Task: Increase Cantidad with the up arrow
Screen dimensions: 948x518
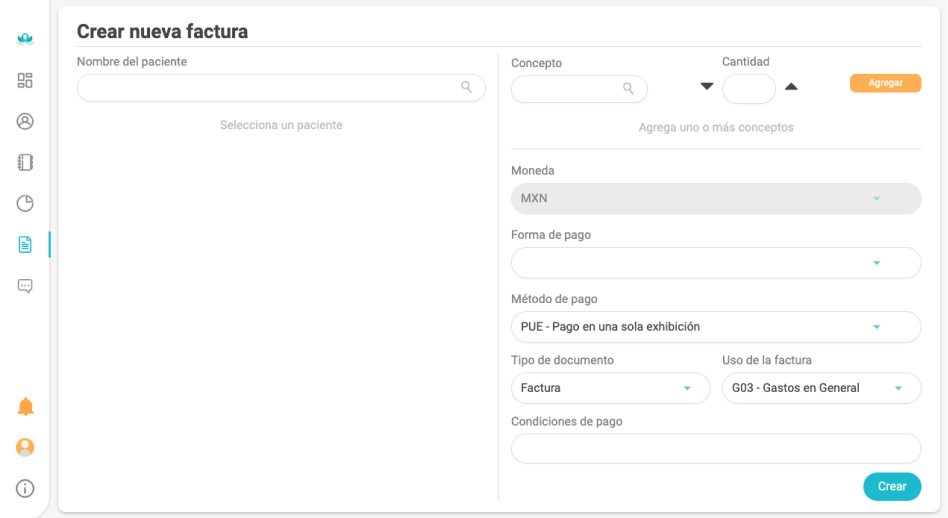Action: (x=791, y=86)
